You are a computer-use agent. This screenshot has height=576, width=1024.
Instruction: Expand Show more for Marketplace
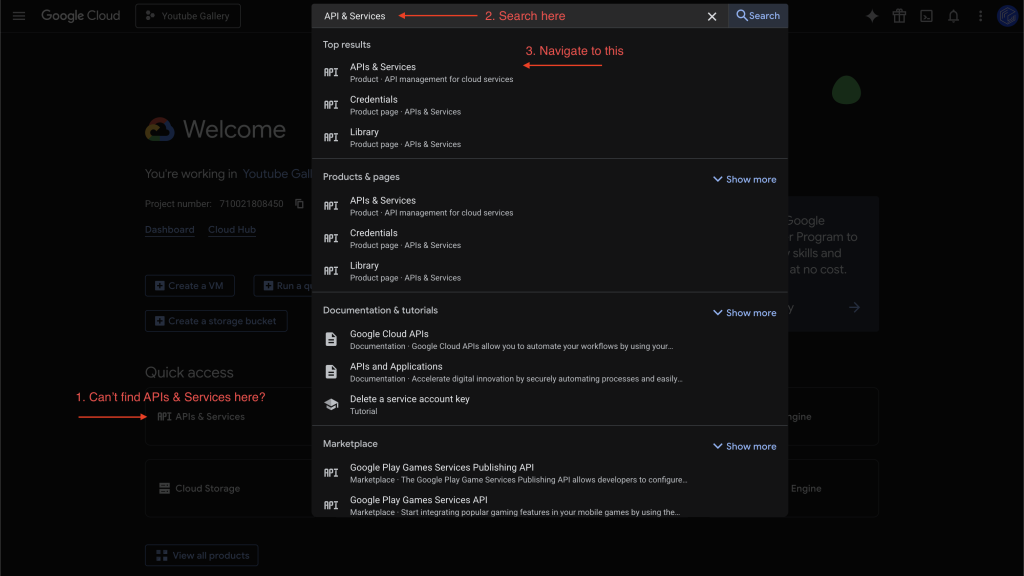point(744,446)
